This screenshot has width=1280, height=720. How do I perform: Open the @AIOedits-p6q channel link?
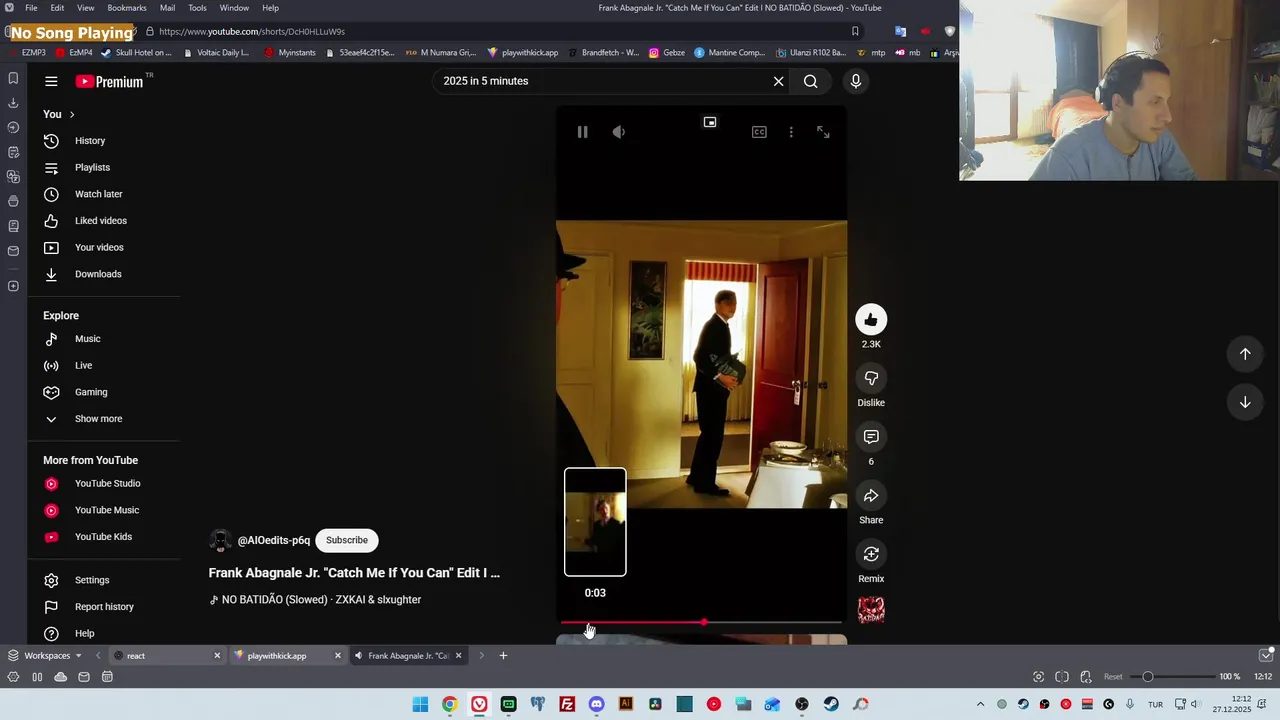click(x=273, y=540)
